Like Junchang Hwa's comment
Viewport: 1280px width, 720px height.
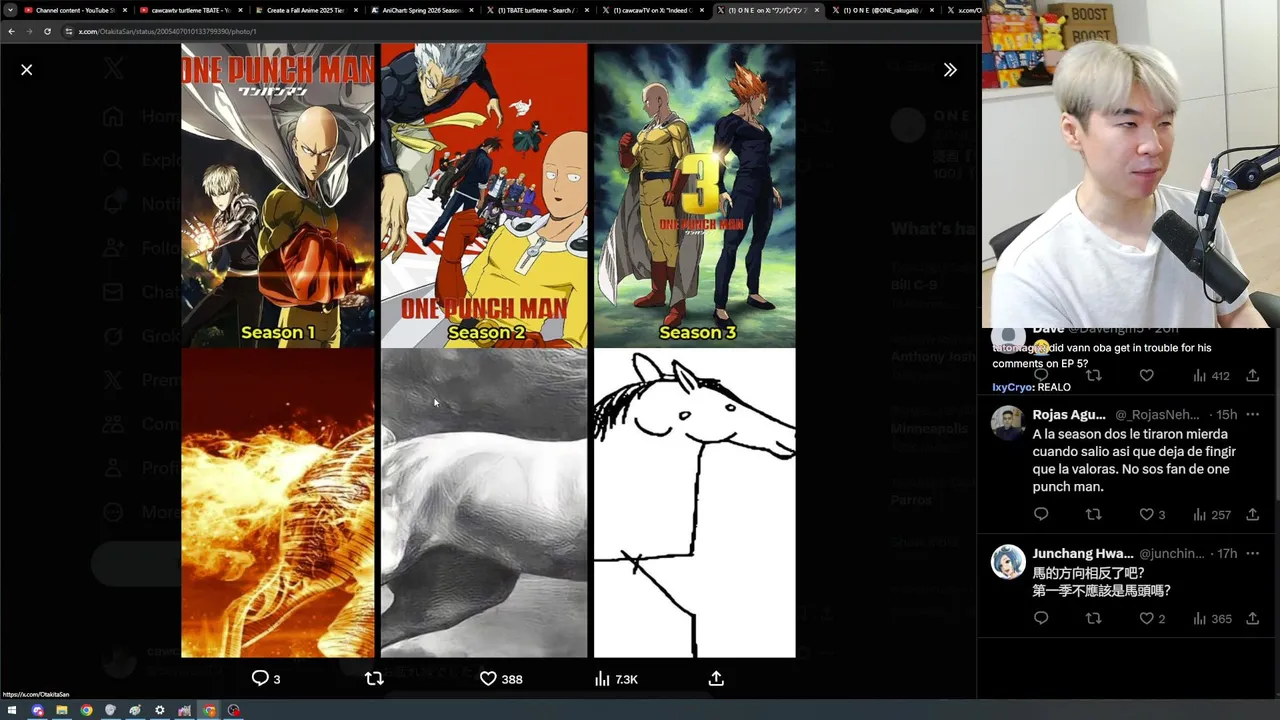(1152, 619)
